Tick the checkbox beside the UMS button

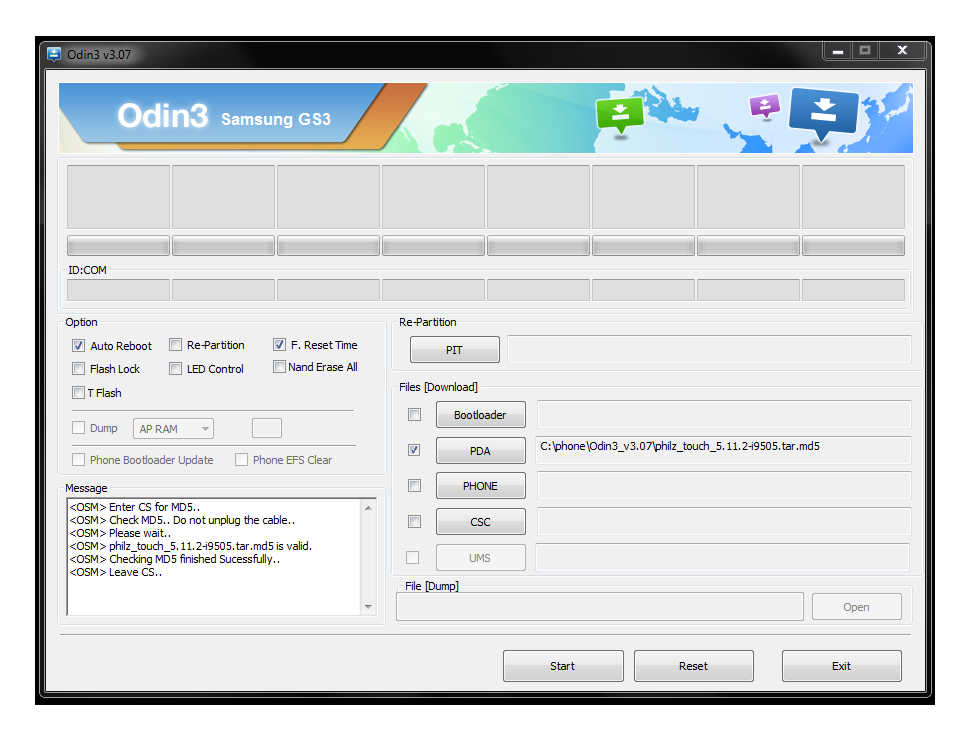point(413,558)
